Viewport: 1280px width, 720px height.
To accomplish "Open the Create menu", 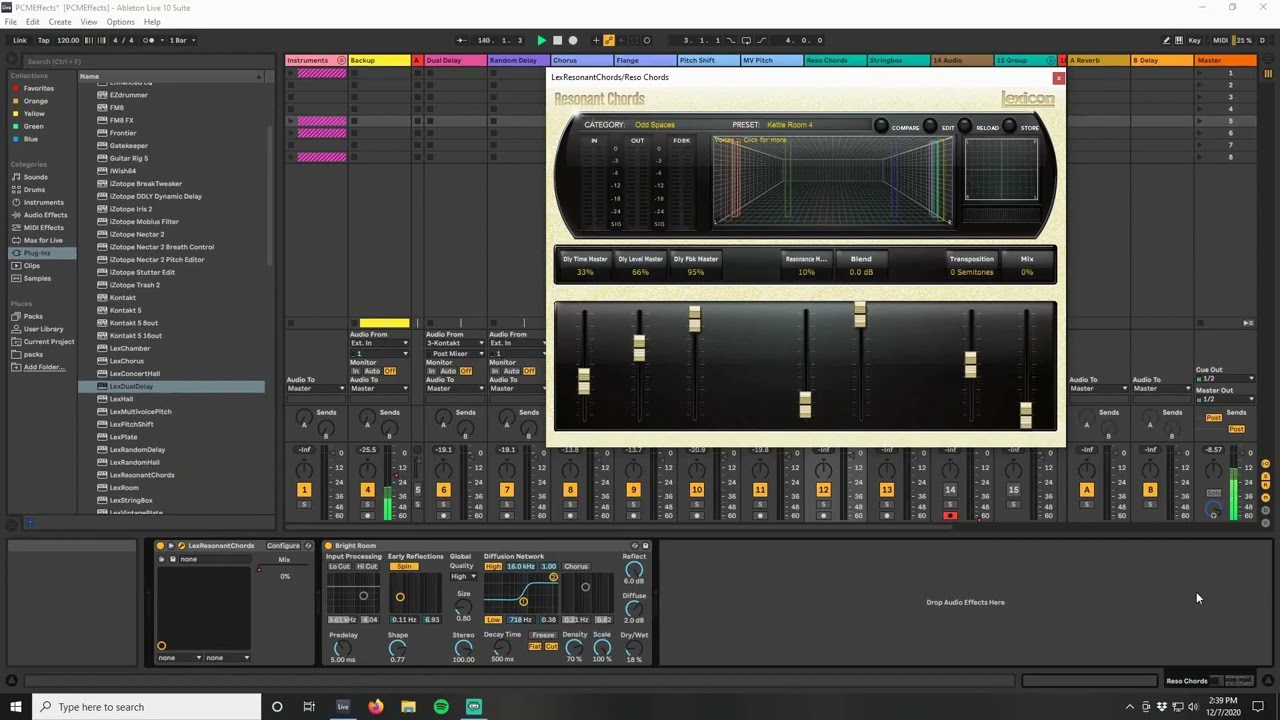I will tap(60, 22).
